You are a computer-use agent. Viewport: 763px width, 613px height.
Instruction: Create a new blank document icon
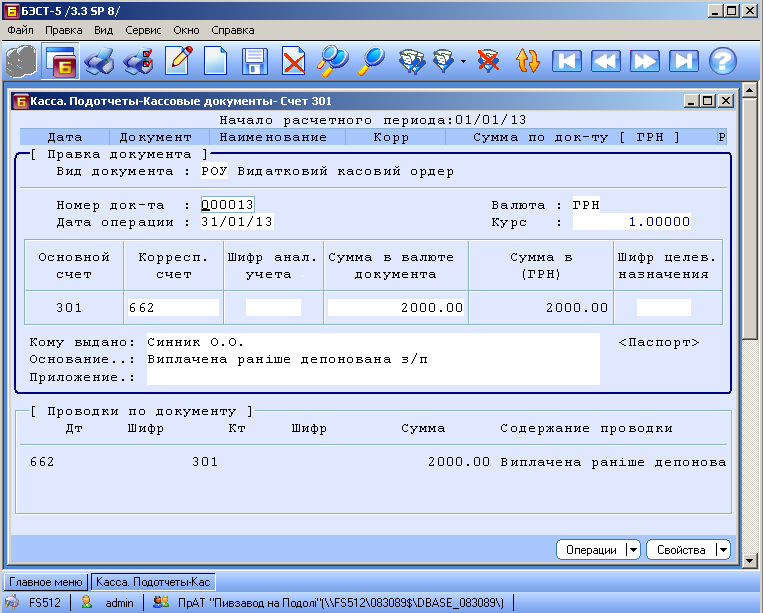click(216, 61)
